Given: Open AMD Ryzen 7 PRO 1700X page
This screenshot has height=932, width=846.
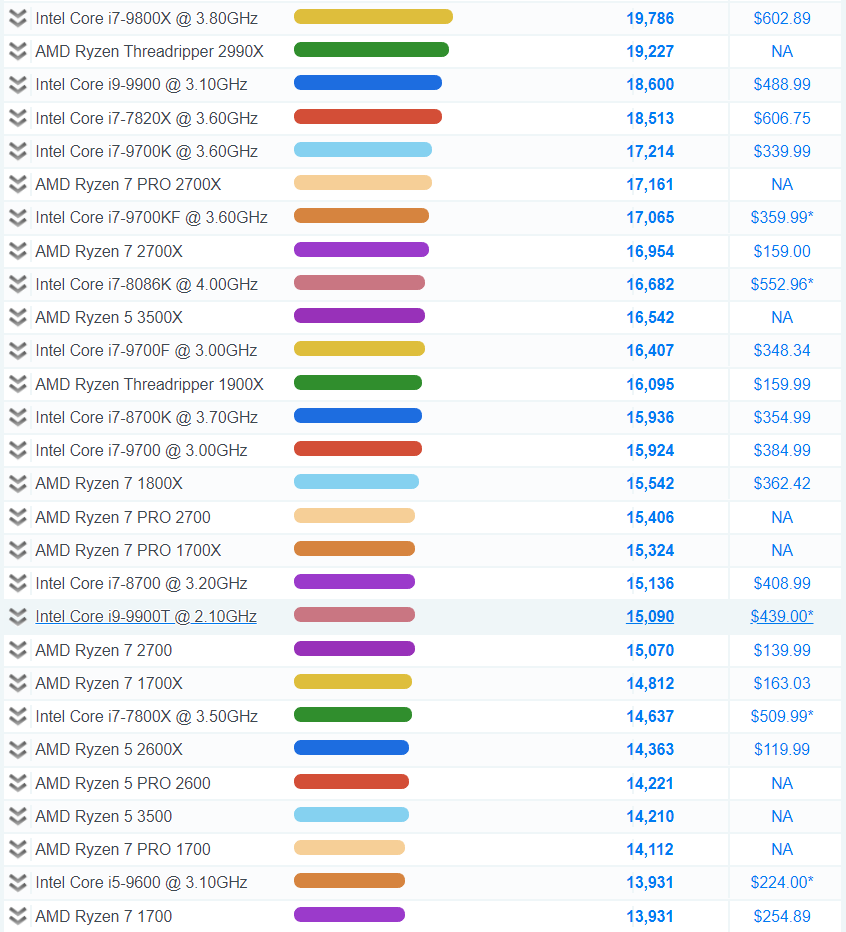Looking at the screenshot, I should (128, 550).
